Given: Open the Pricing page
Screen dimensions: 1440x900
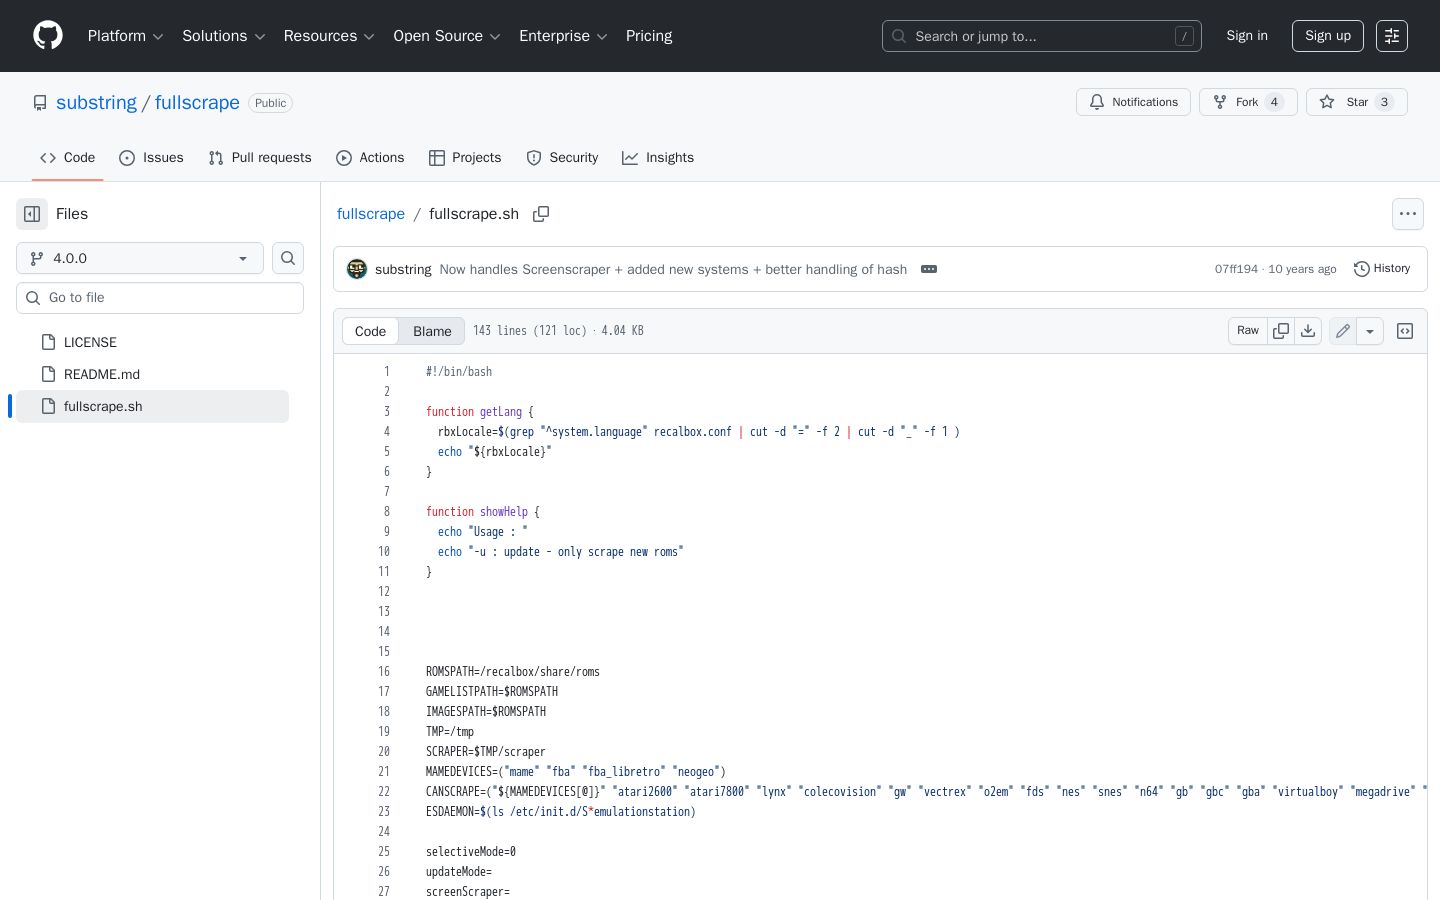Looking at the screenshot, I should point(649,36).
